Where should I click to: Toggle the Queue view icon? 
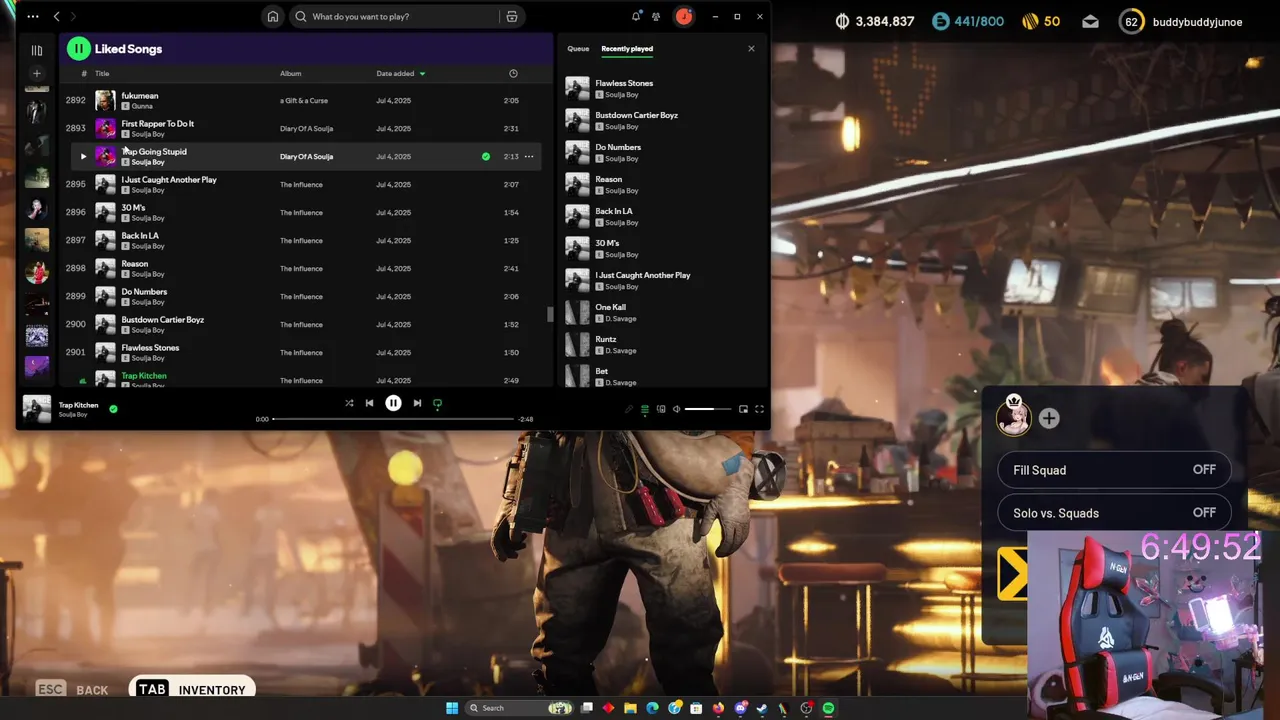pyautogui.click(x=645, y=409)
